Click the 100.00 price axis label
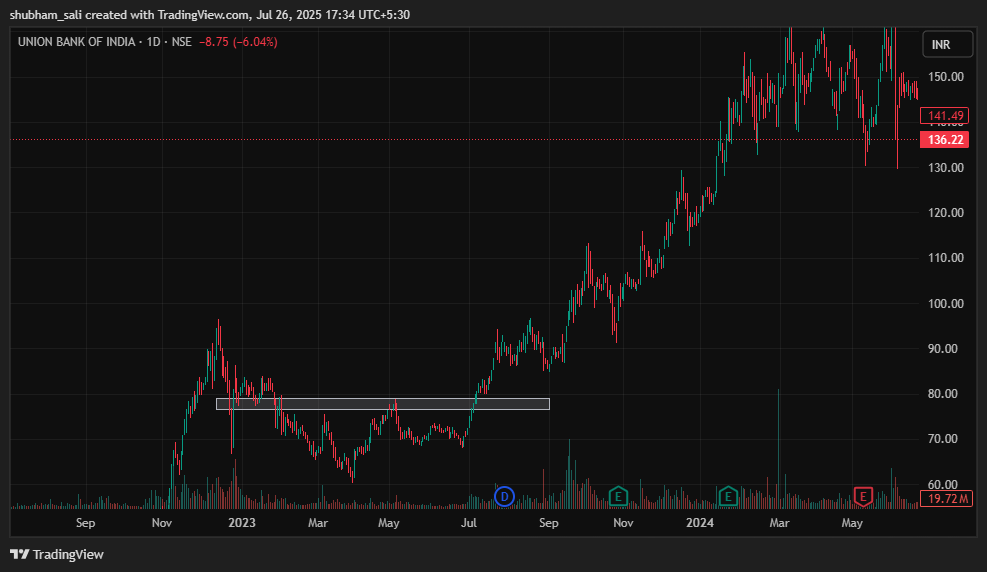The width and height of the screenshot is (987, 572). tap(946, 303)
